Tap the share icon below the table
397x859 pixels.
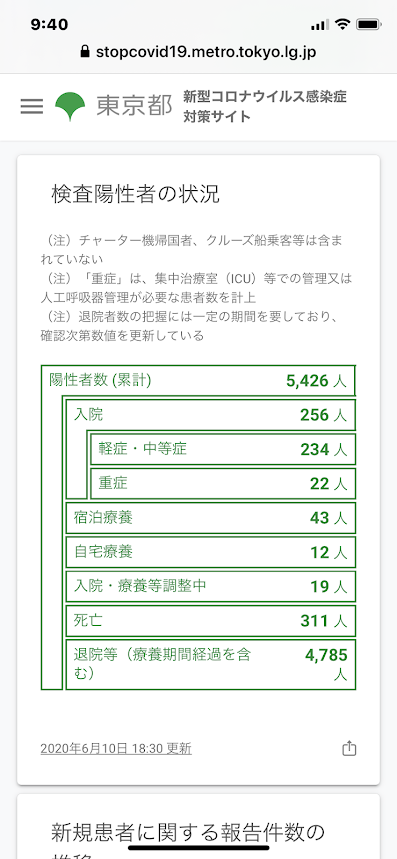click(x=349, y=748)
